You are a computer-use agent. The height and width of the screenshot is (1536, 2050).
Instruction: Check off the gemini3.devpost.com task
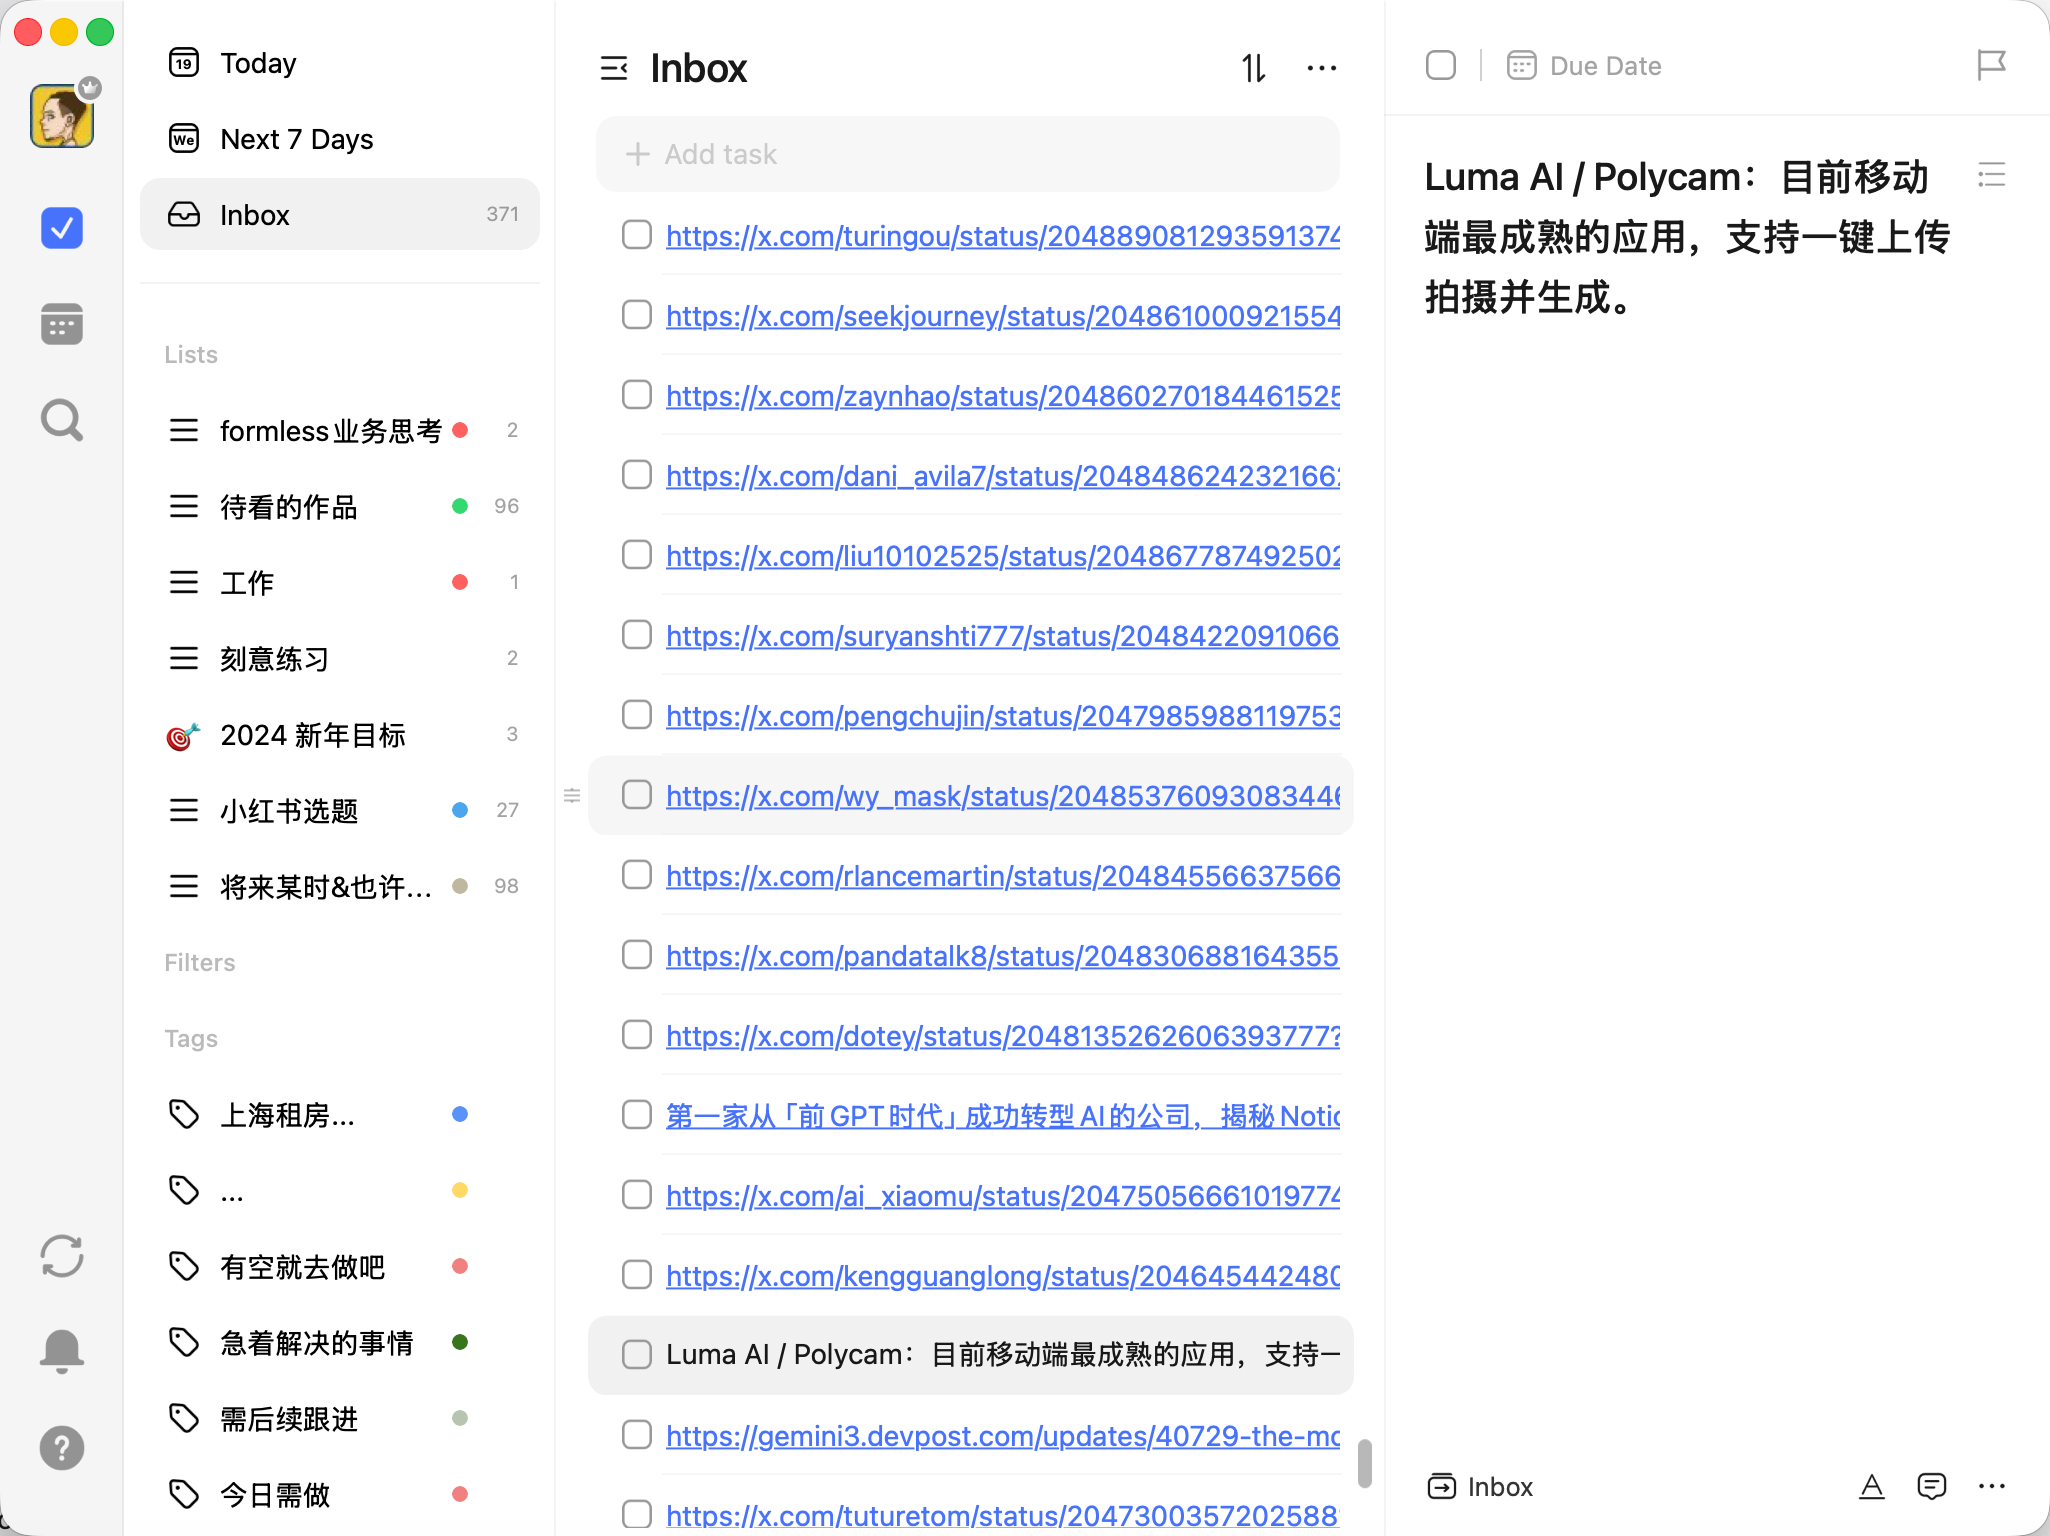[637, 1435]
